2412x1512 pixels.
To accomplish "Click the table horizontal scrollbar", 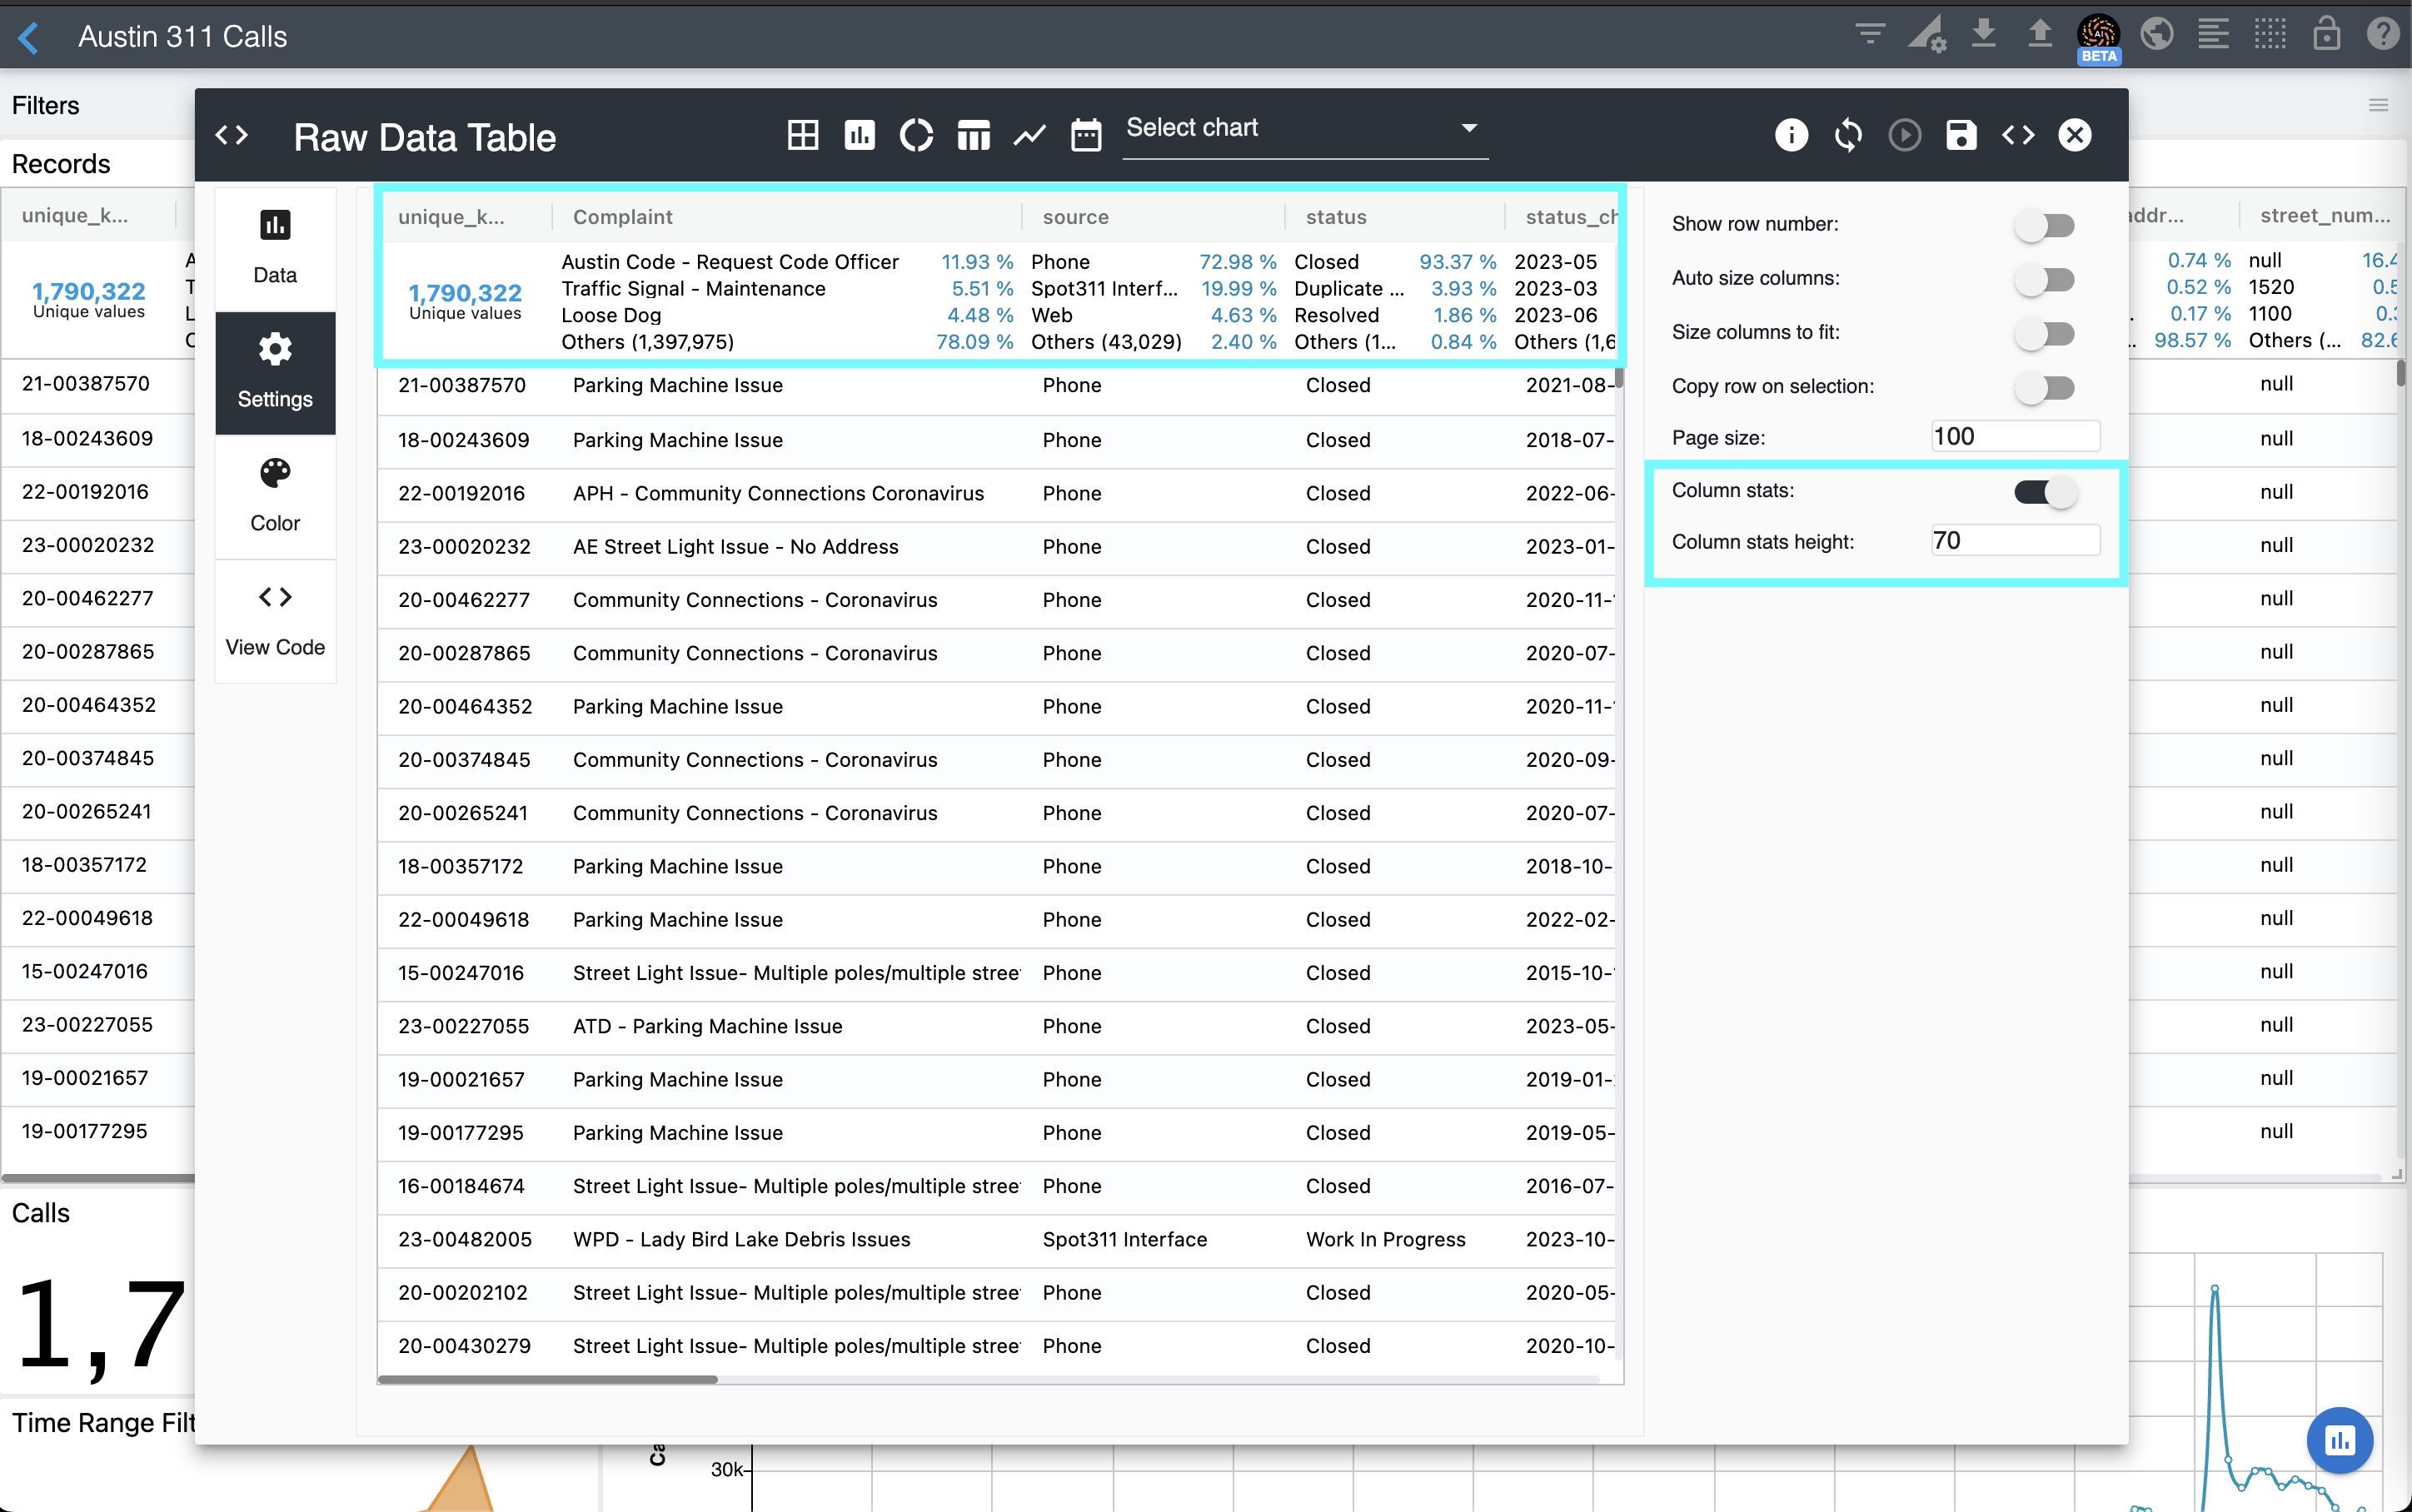I will [x=548, y=1379].
